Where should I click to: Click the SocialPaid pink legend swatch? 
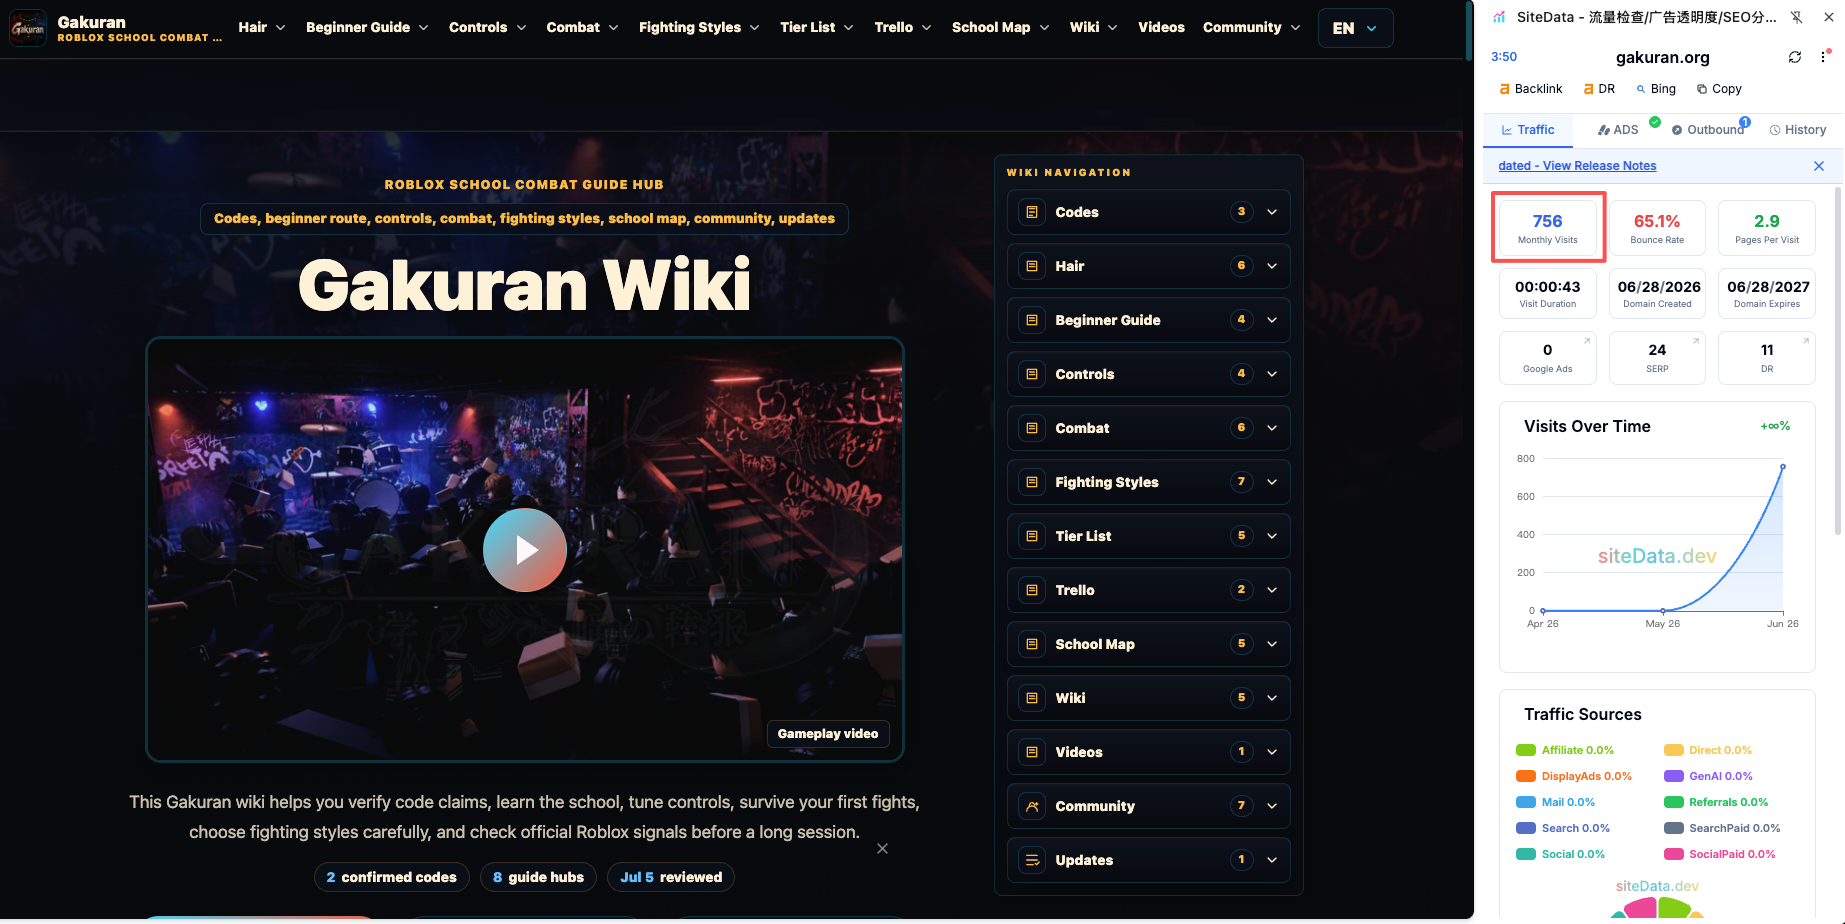coord(1674,854)
